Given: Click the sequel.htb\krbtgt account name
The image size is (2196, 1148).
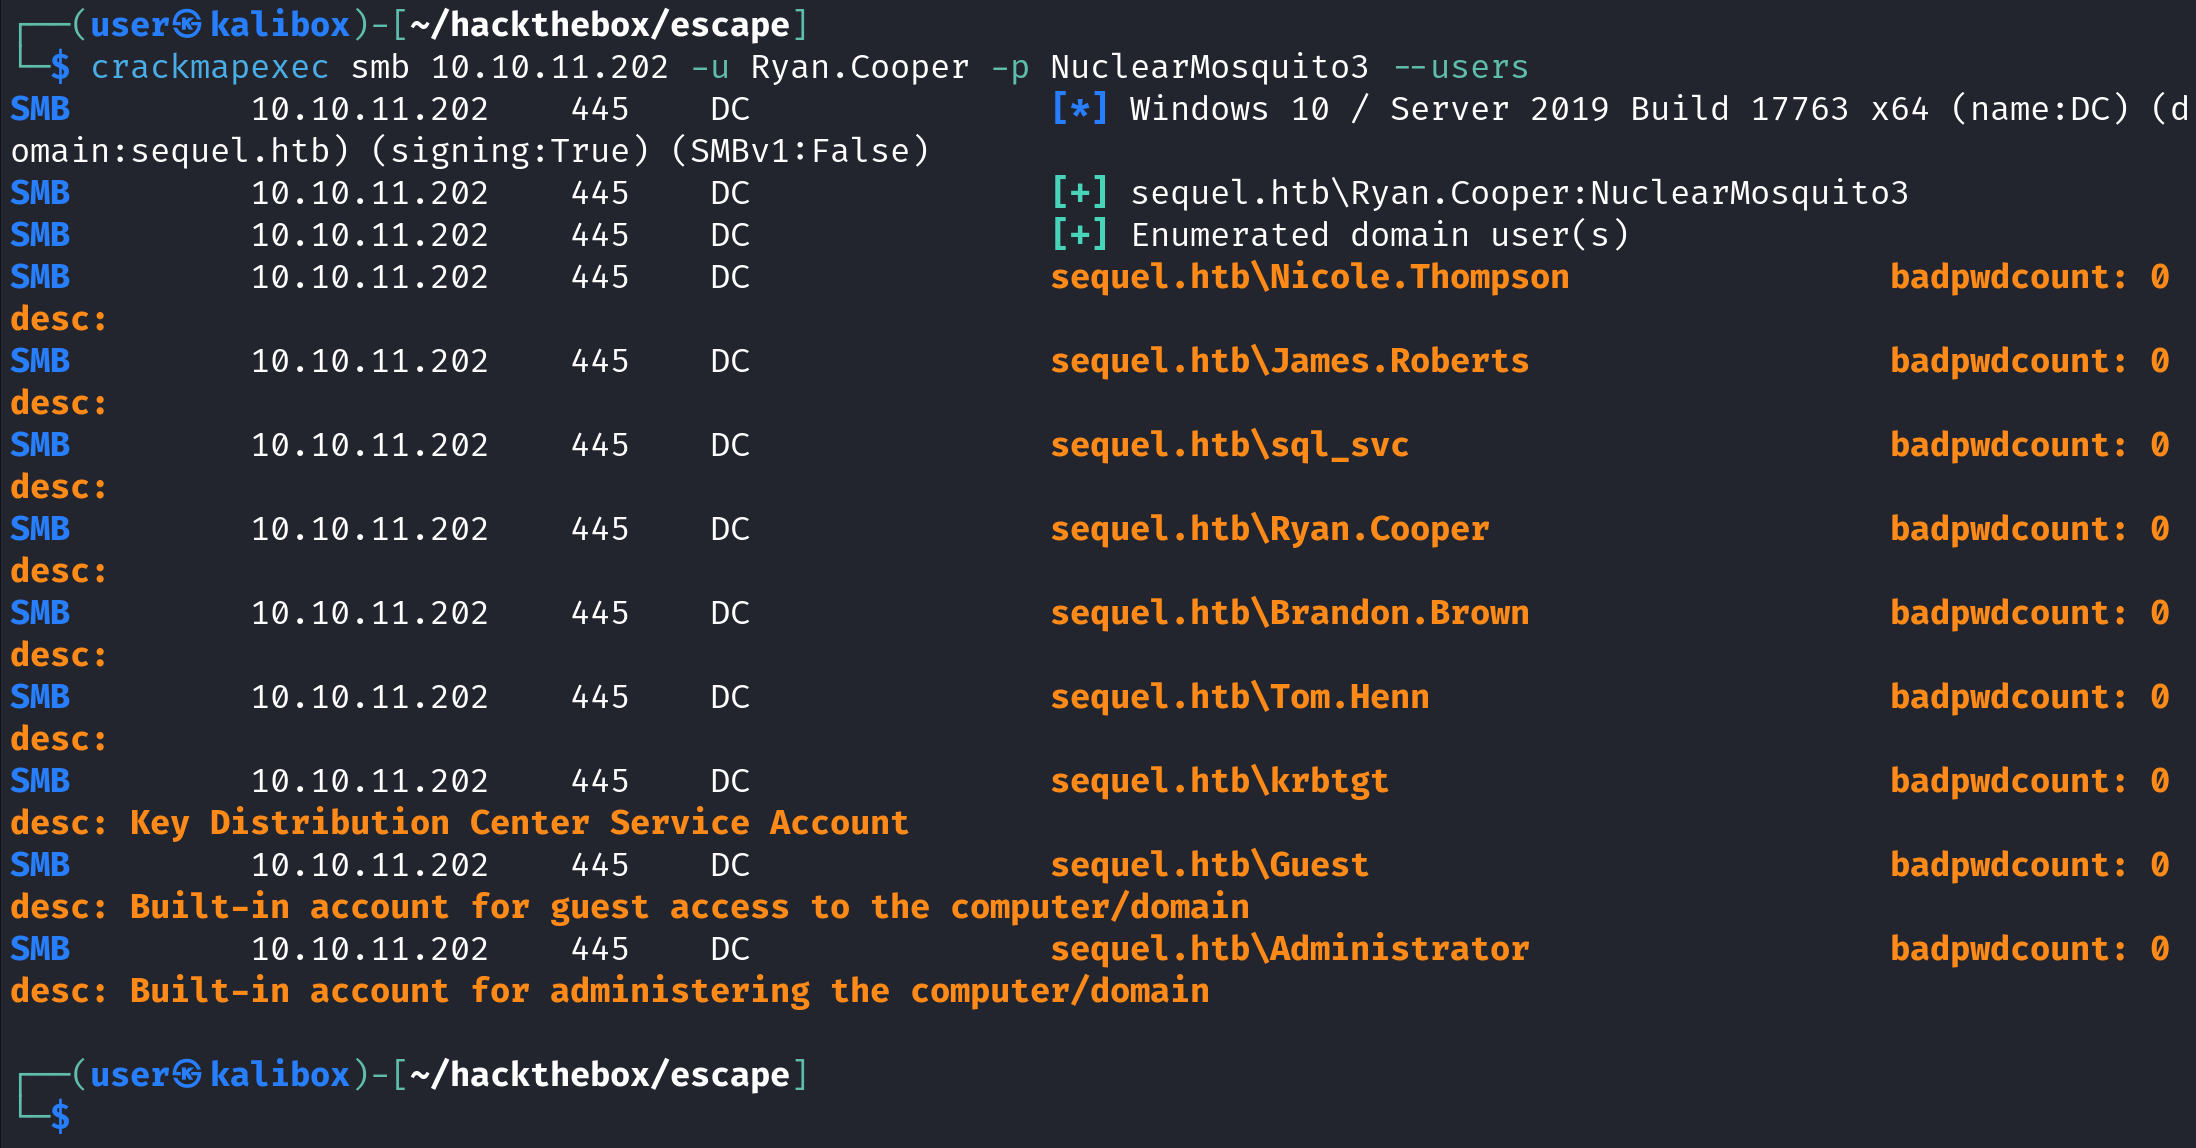Looking at the screenshot, I should click(x=1220, y=781).
